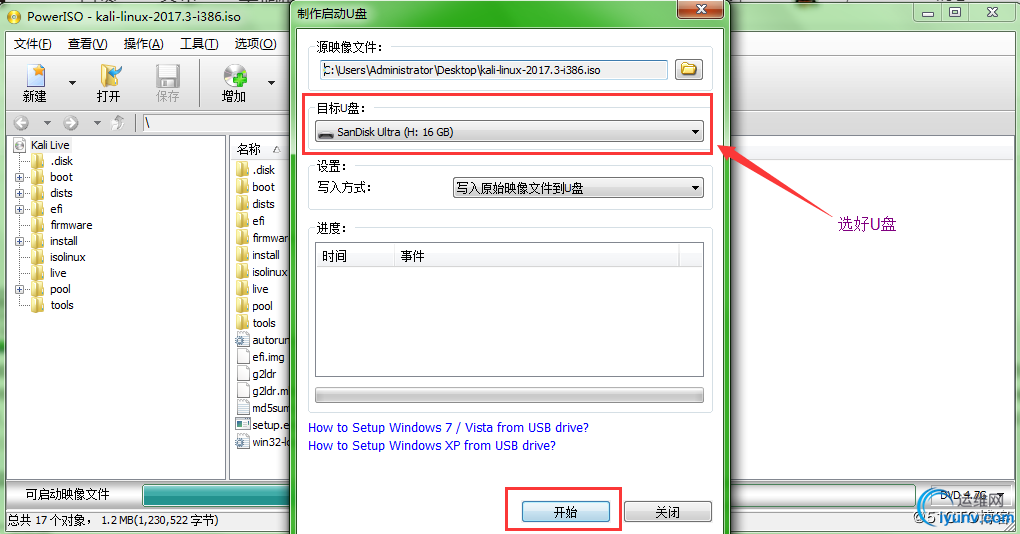The height and width of the screenshot is (534, 1020).
Task: Click the PowerISO disc icon in title bar
Action: (14, 16)
